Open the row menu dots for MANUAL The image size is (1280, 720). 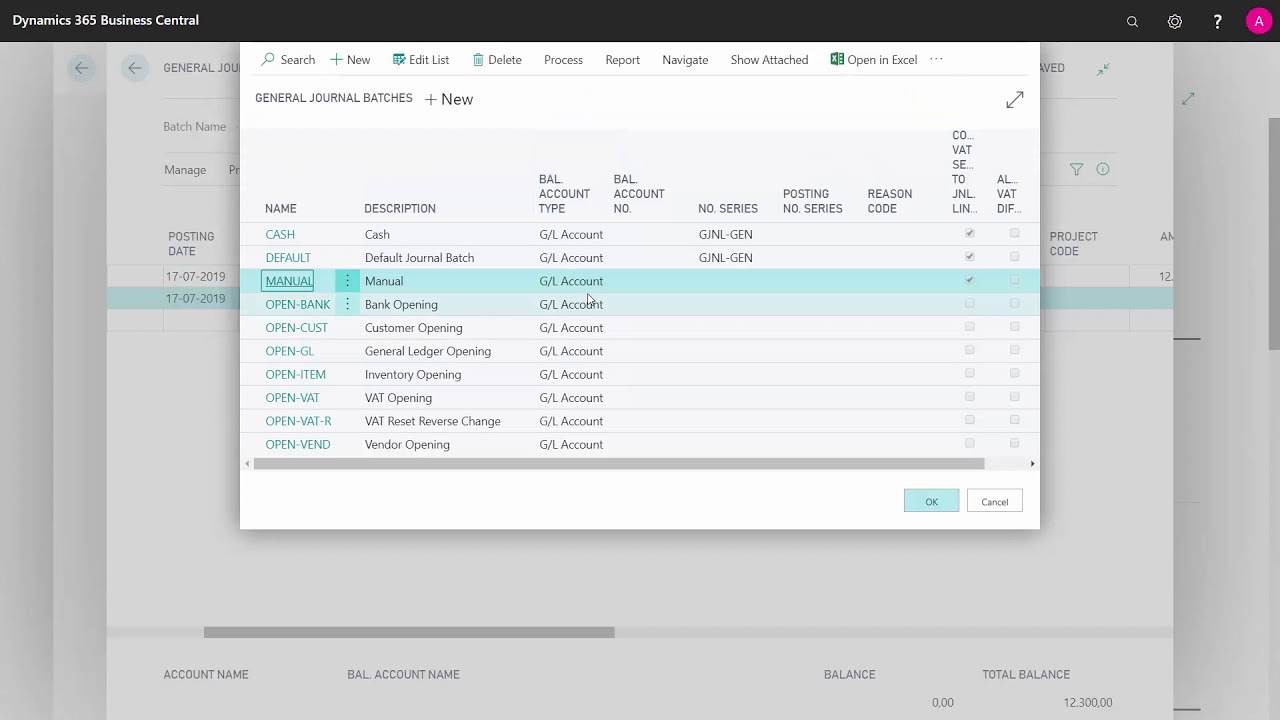coord(347,281)
